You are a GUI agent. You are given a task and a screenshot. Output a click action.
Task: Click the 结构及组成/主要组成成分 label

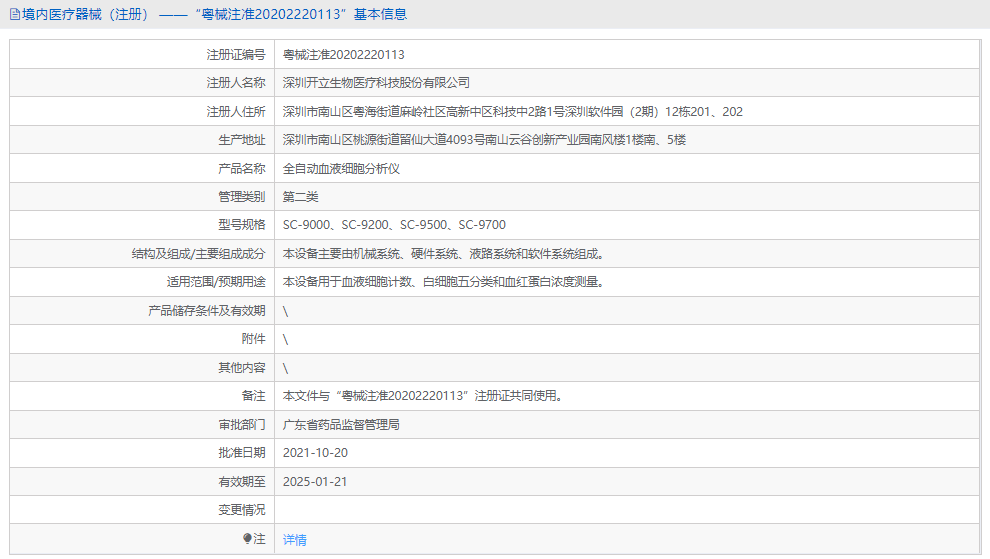[198, 254]
